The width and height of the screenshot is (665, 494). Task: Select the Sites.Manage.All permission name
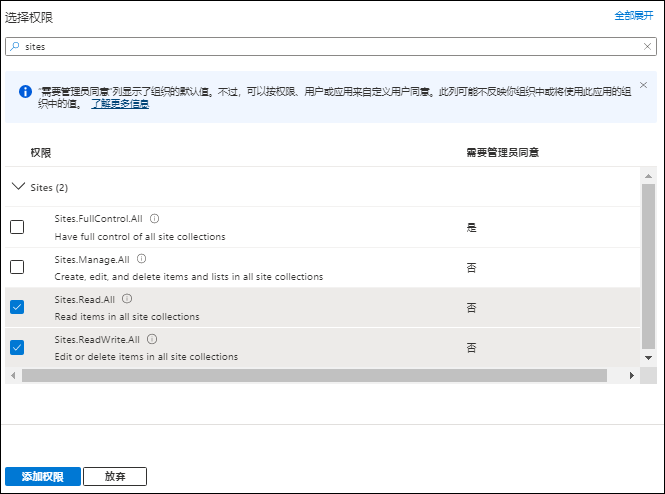(x=92, y=259)
